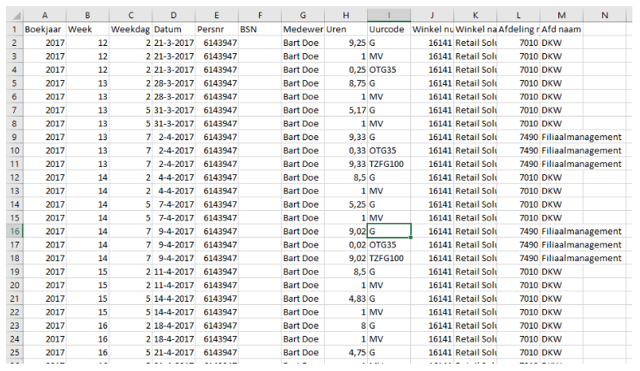Viewport: 640px width, 371px height.
Task: Click OTG35 cell in row 17
Action: coord(389,244)
